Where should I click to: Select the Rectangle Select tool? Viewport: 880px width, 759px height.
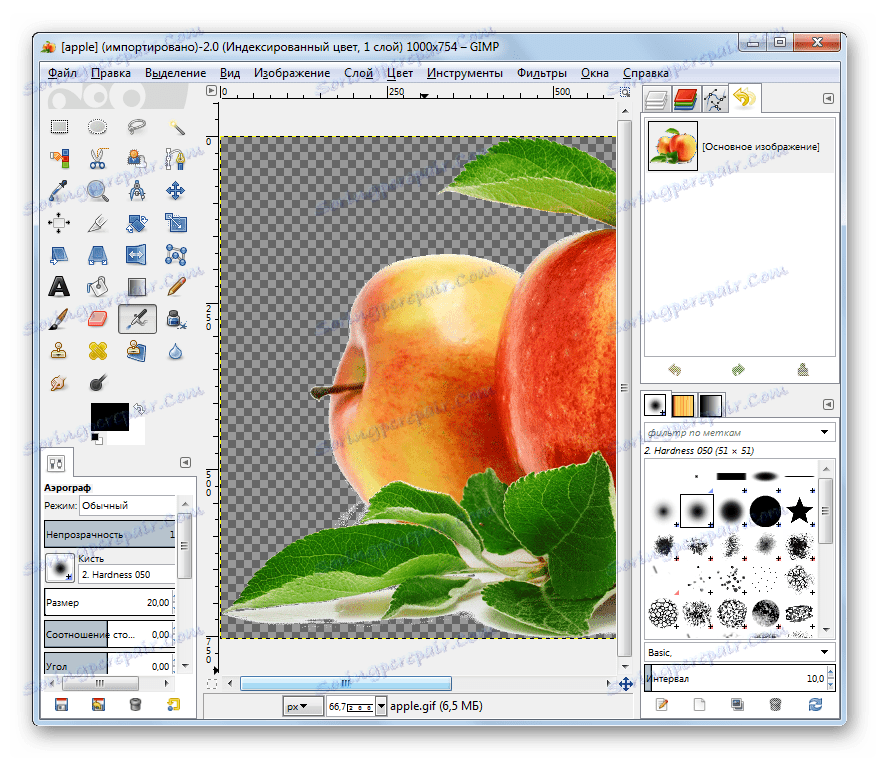click(59, 127)
